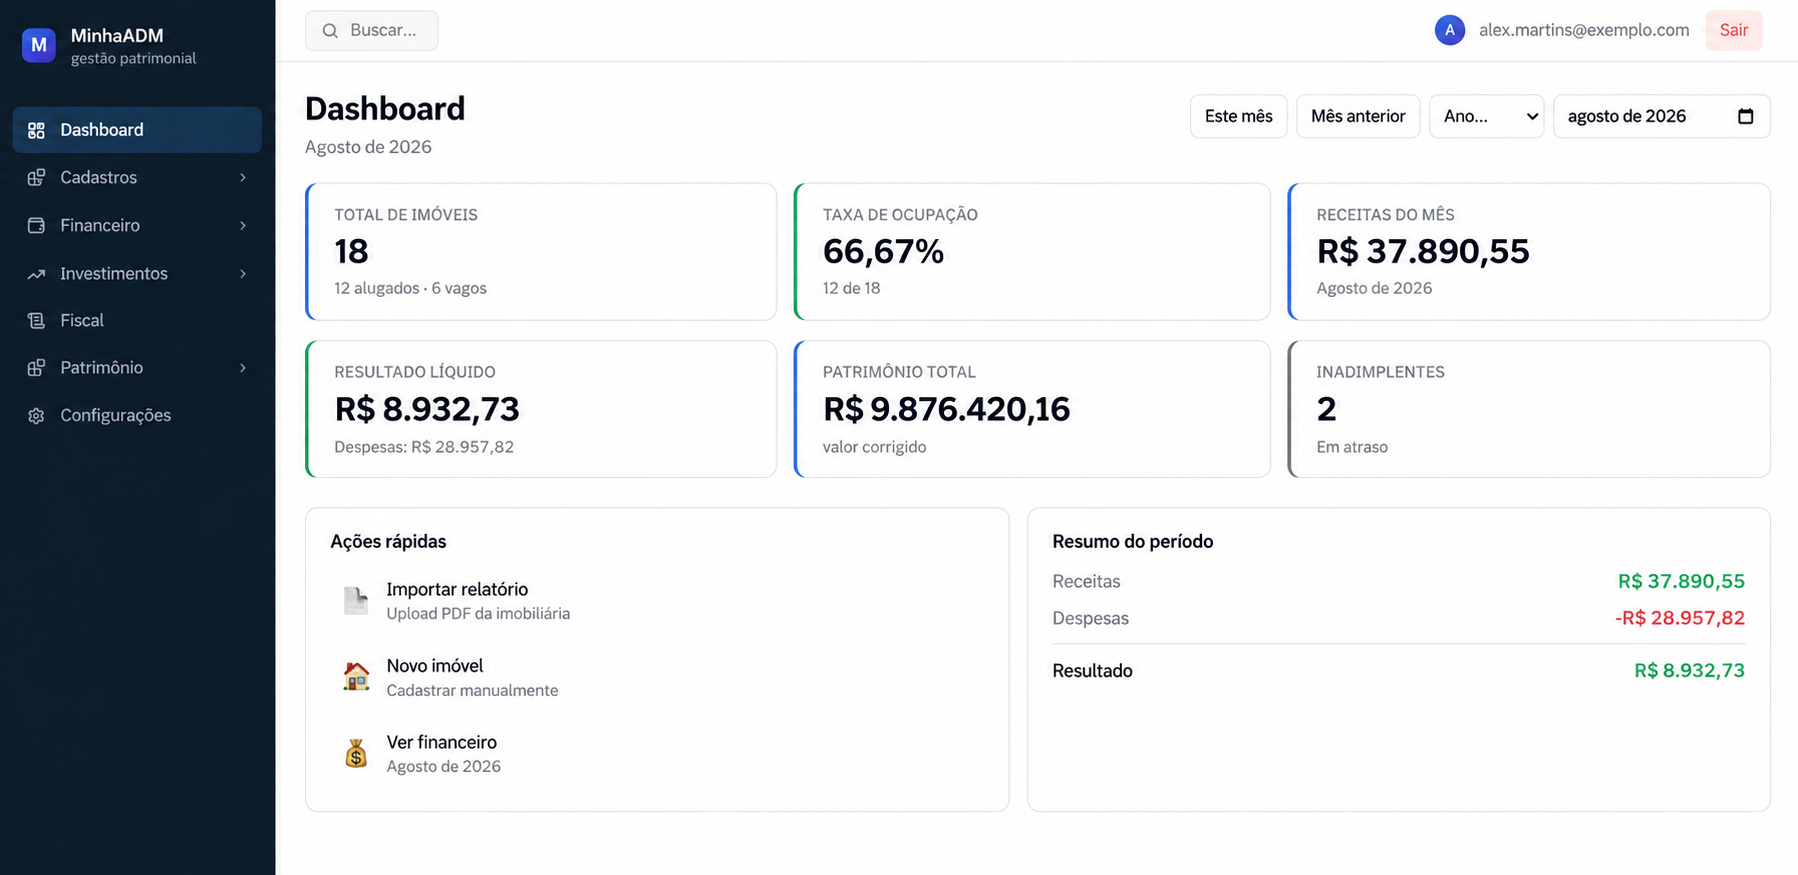Screen dimensions: 1798x875
Task: Click the Importar relatório document icon
Action: coord(356,601)
